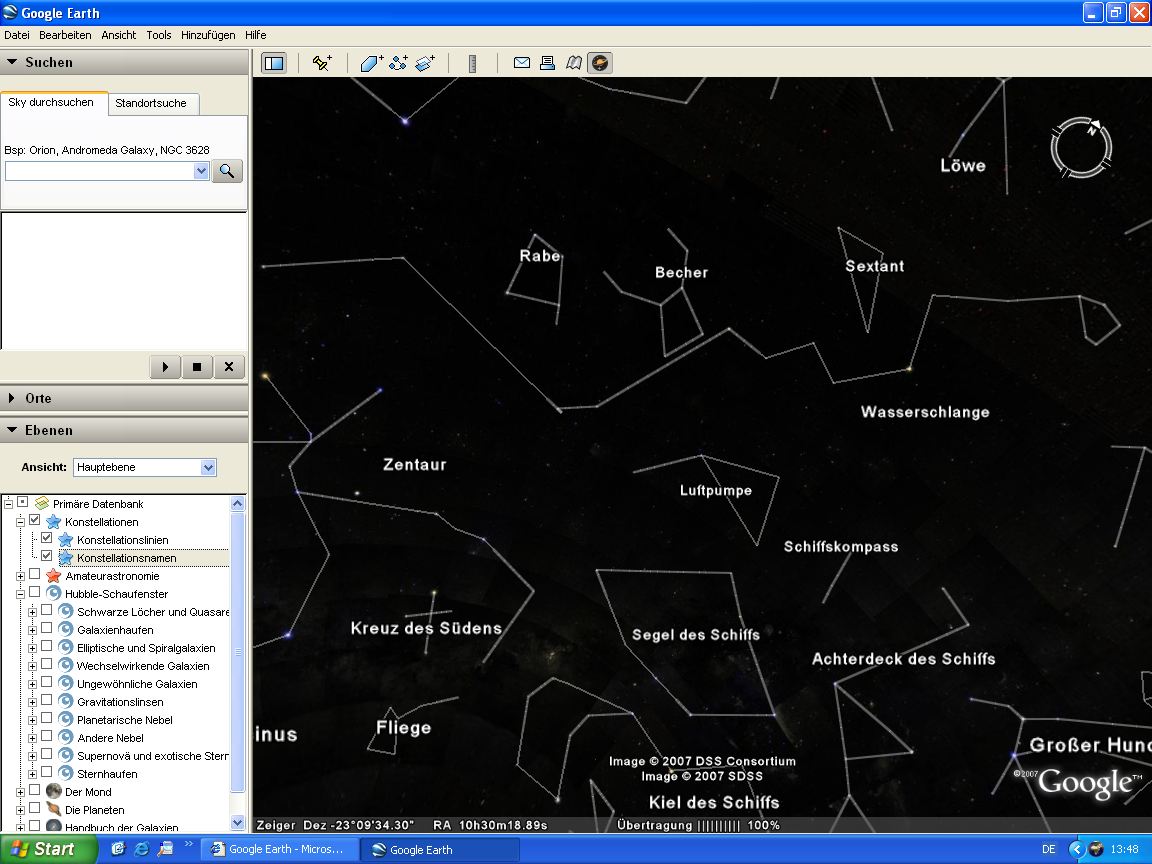
Task: Click the Andere Nebel swirl icon
Action: 65,738
